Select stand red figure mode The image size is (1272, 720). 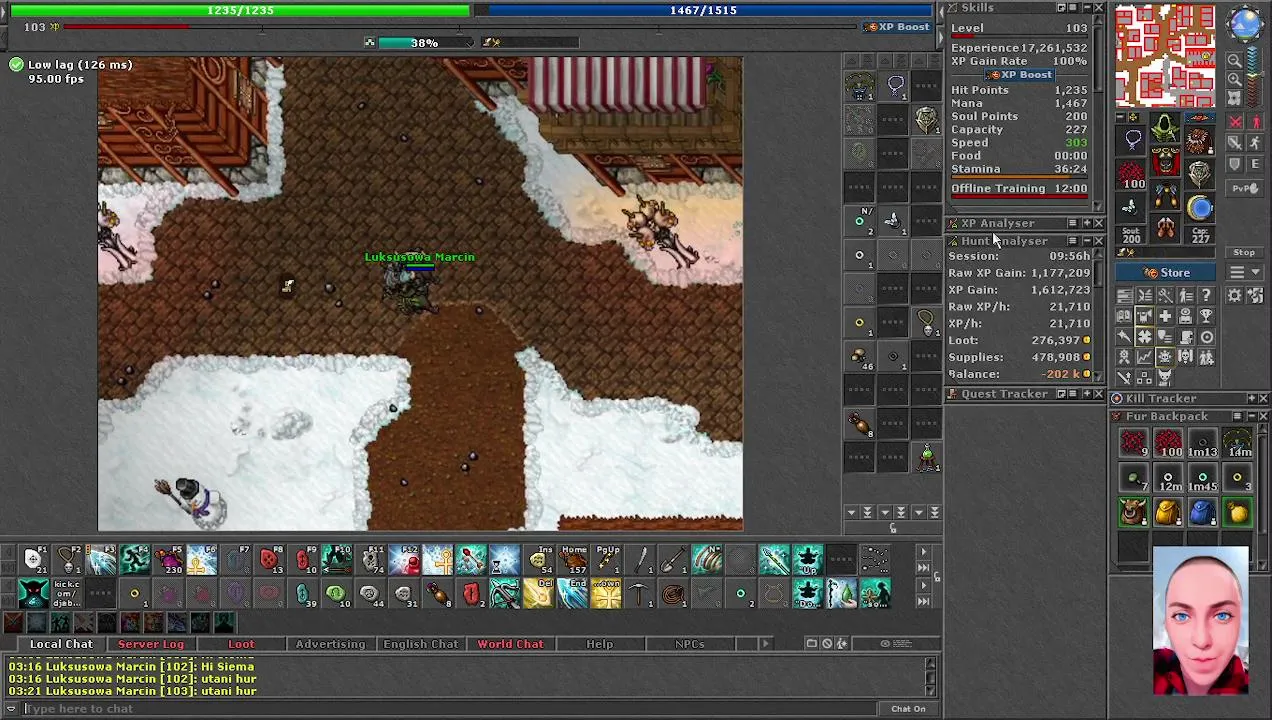(x=1255, y=122)
